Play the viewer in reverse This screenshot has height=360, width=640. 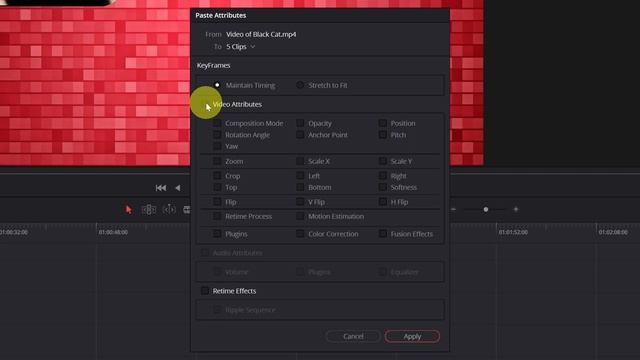(x=178, y=188)
